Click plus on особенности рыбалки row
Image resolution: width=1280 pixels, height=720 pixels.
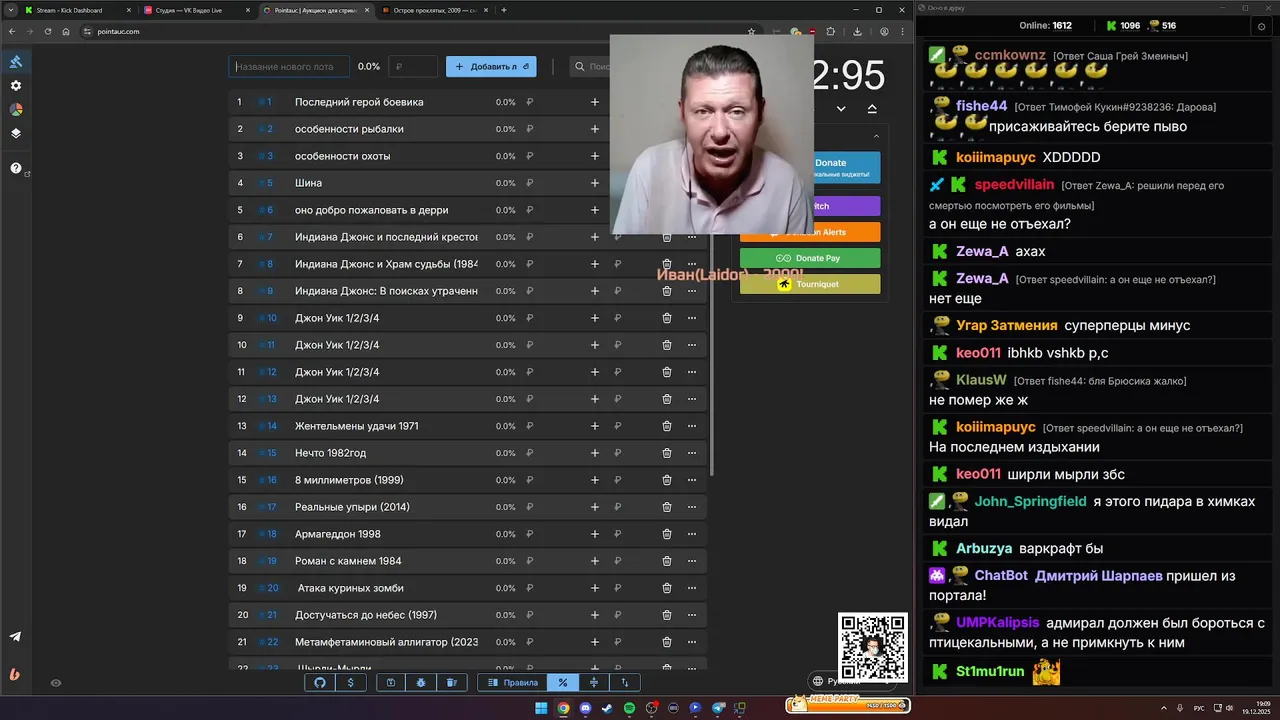tap(595, 129)
